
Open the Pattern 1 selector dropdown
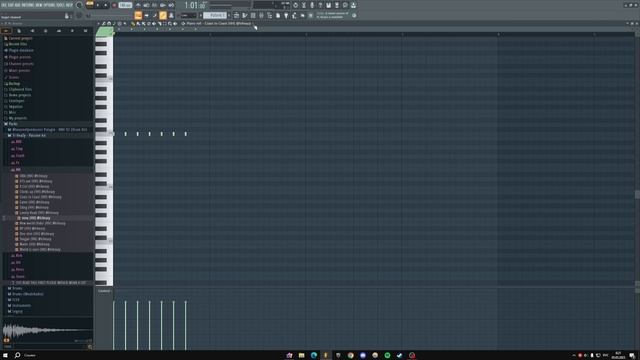coord(215,16)
